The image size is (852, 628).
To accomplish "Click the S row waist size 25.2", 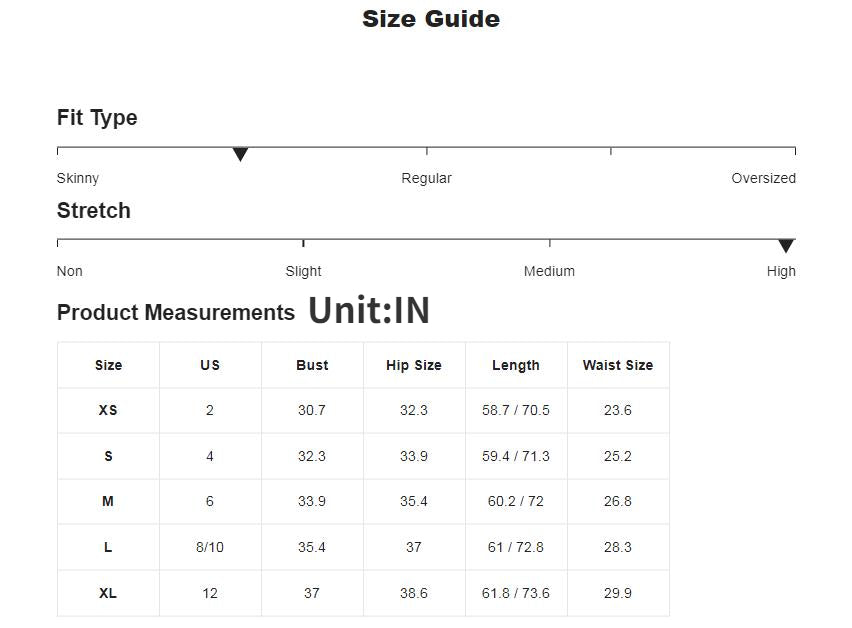I will pyautogui.click(x=618, y=456).
